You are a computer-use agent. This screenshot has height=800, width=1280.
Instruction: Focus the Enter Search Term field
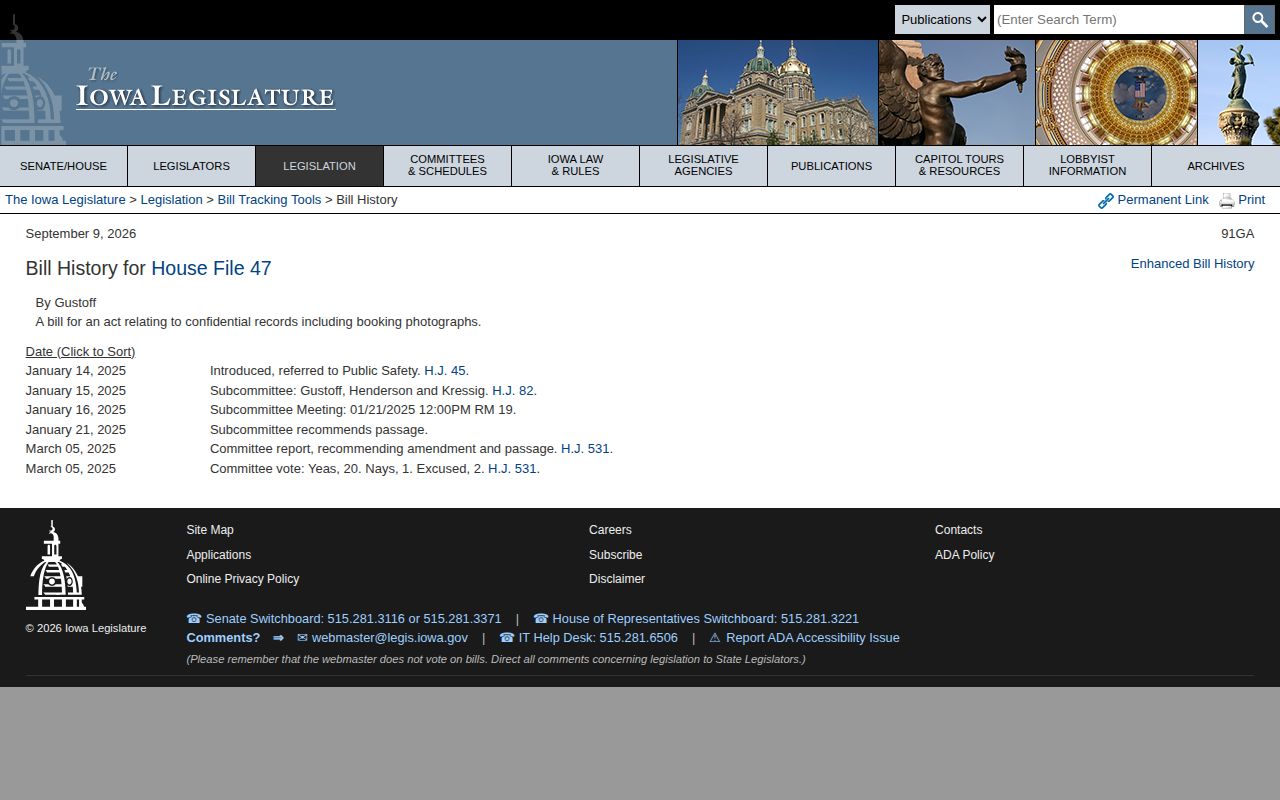point(1118,19)
